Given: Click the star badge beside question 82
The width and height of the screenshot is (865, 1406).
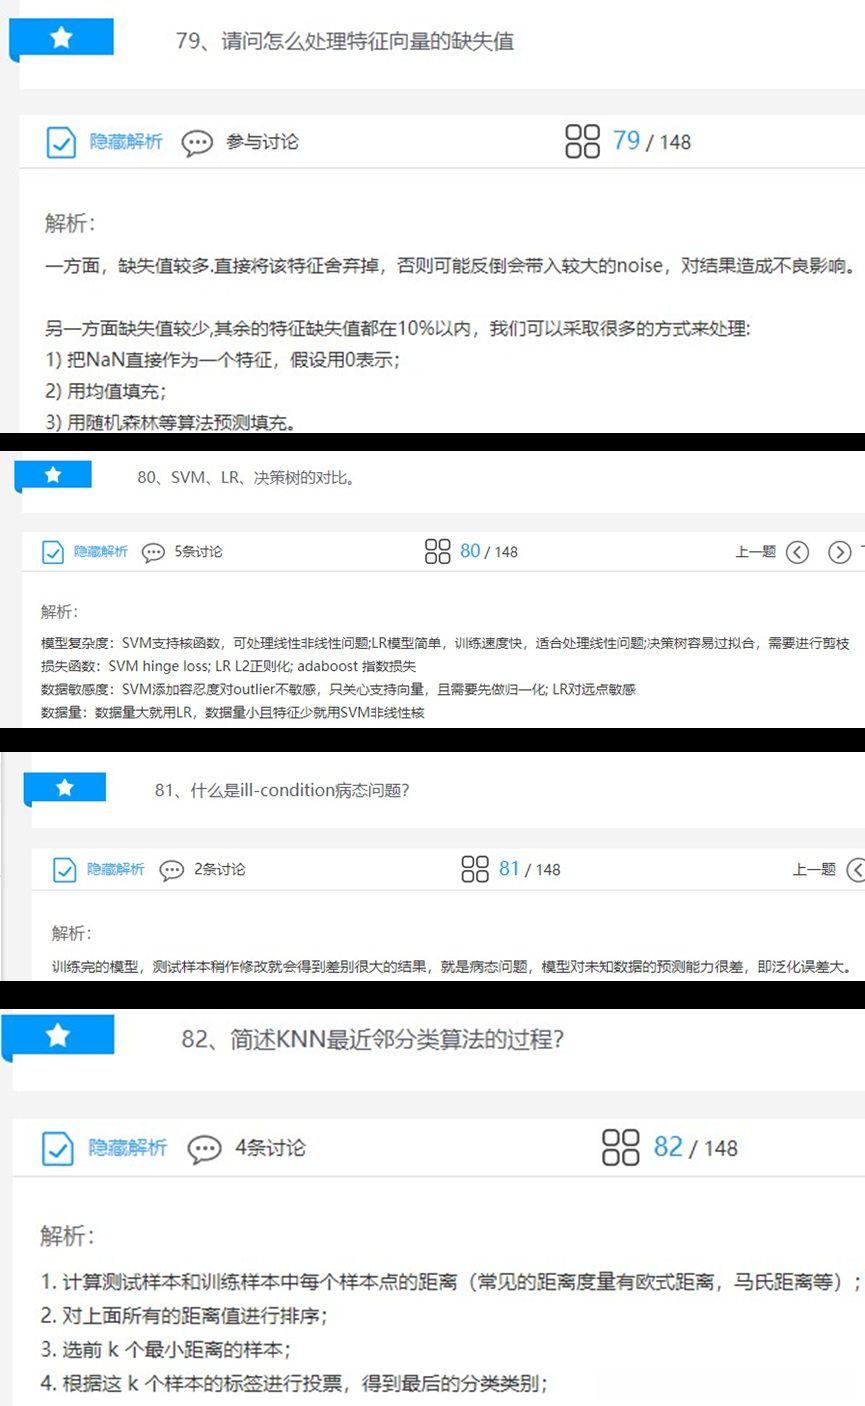Looking at the screenshot, I should [x=58, y=1035].
